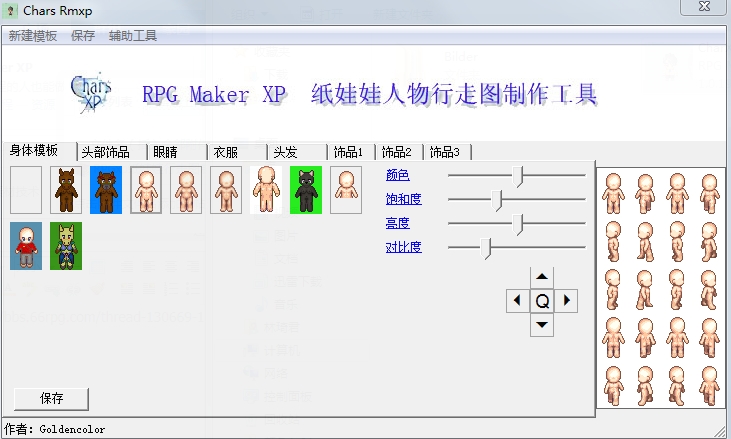Click the 颜色 link
731x439 pixels.
[398, 175]
